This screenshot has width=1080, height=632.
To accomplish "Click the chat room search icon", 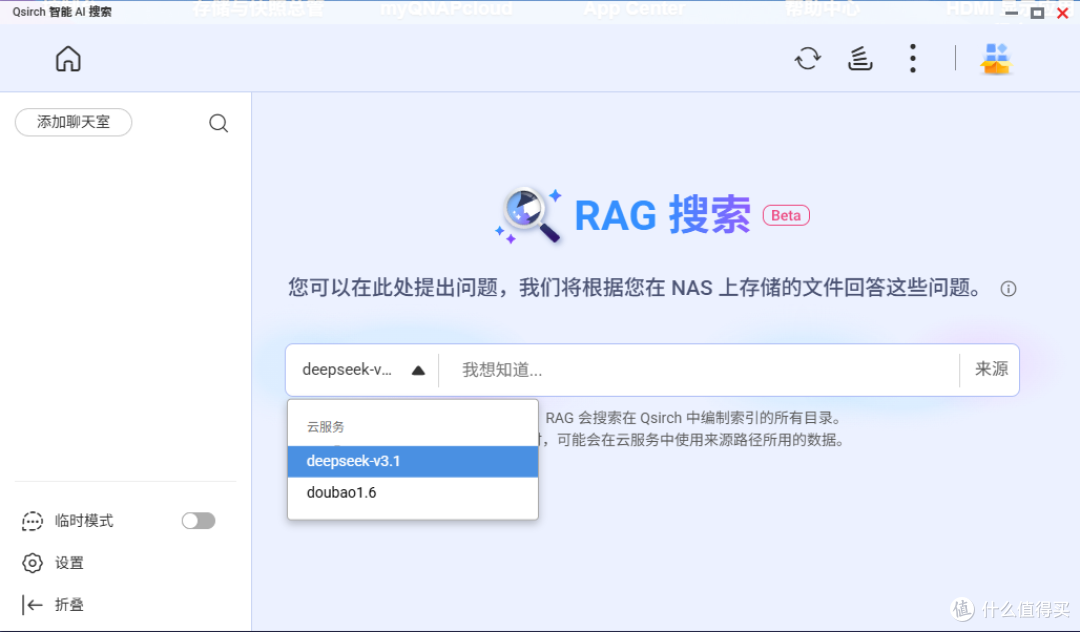I will click(218, 123).
